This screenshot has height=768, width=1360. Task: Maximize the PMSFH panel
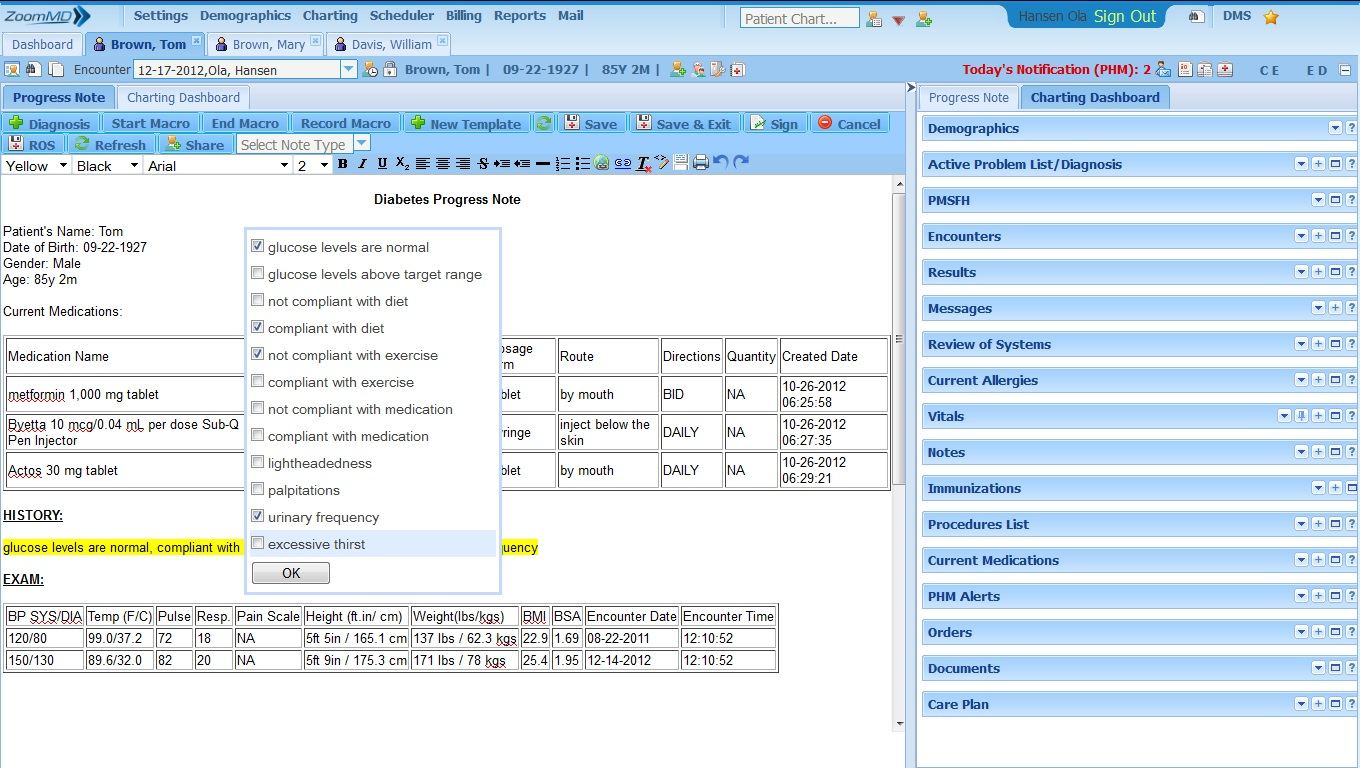click(x=1335, y=200)
